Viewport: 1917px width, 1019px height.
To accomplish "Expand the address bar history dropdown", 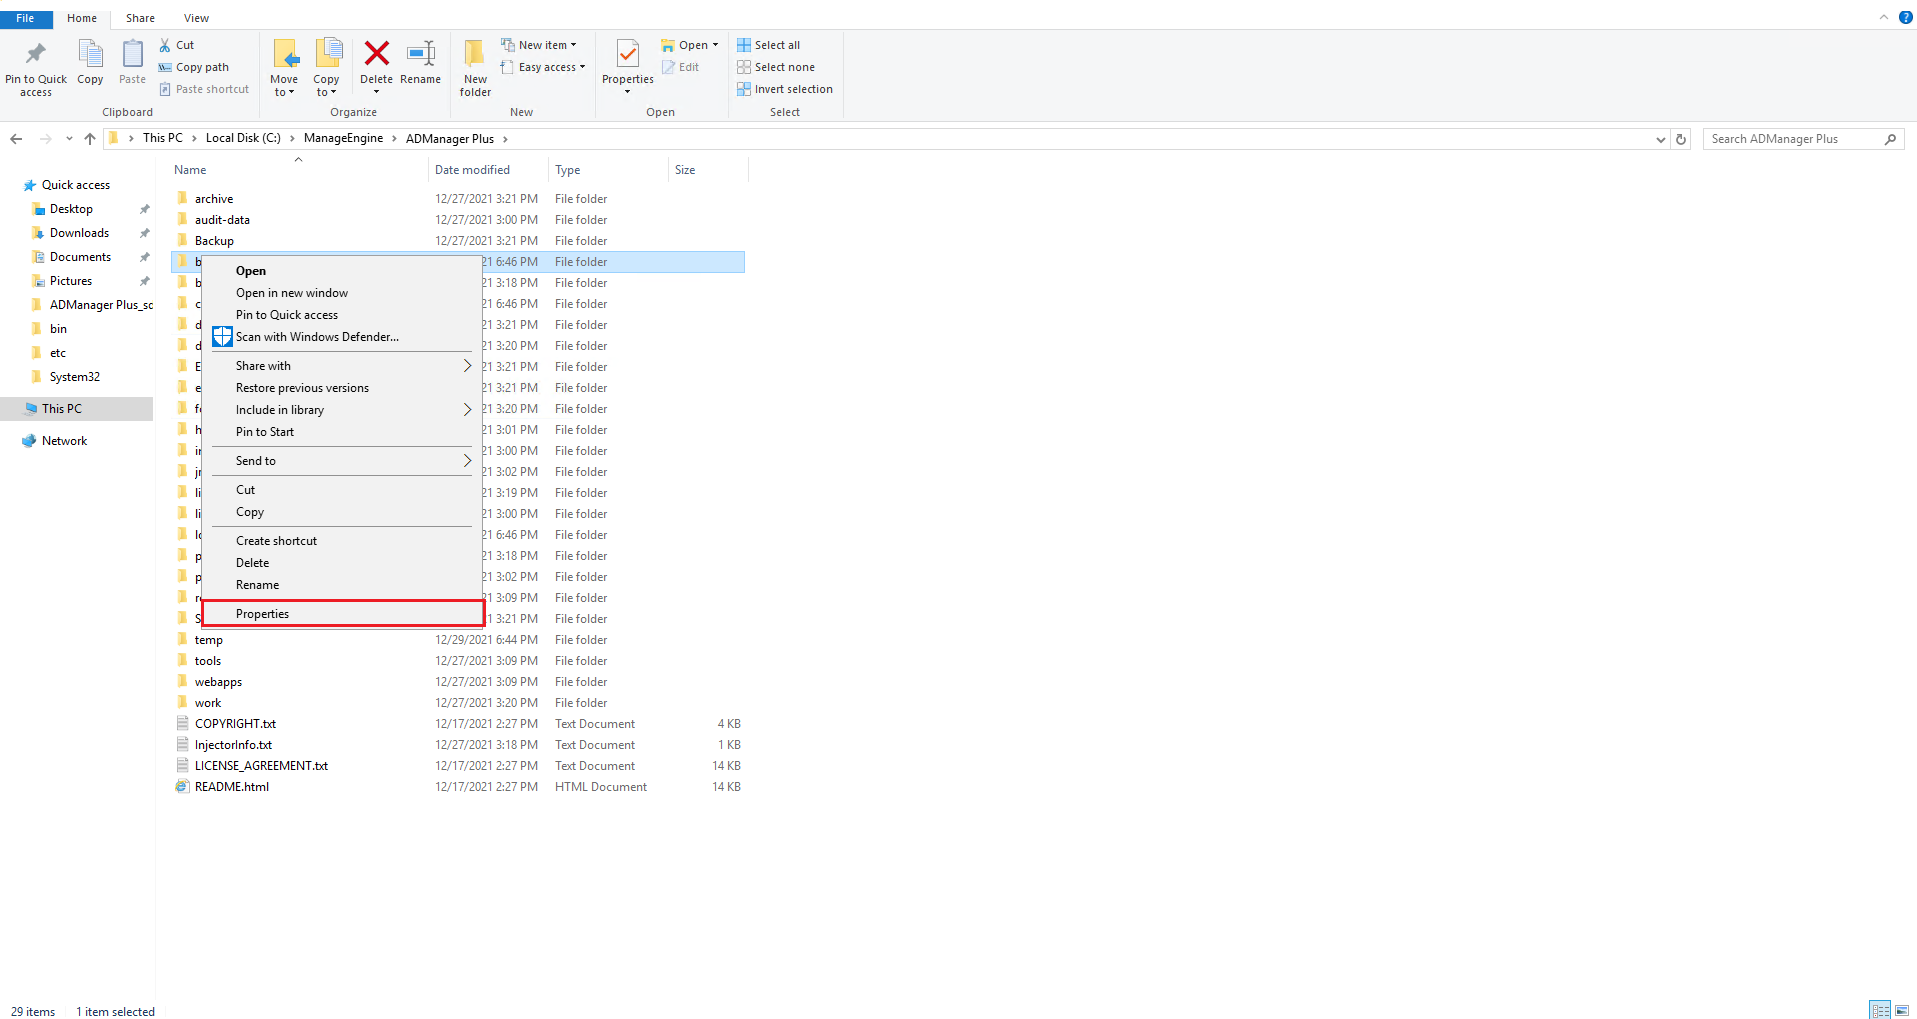I will pos(1660,139).
